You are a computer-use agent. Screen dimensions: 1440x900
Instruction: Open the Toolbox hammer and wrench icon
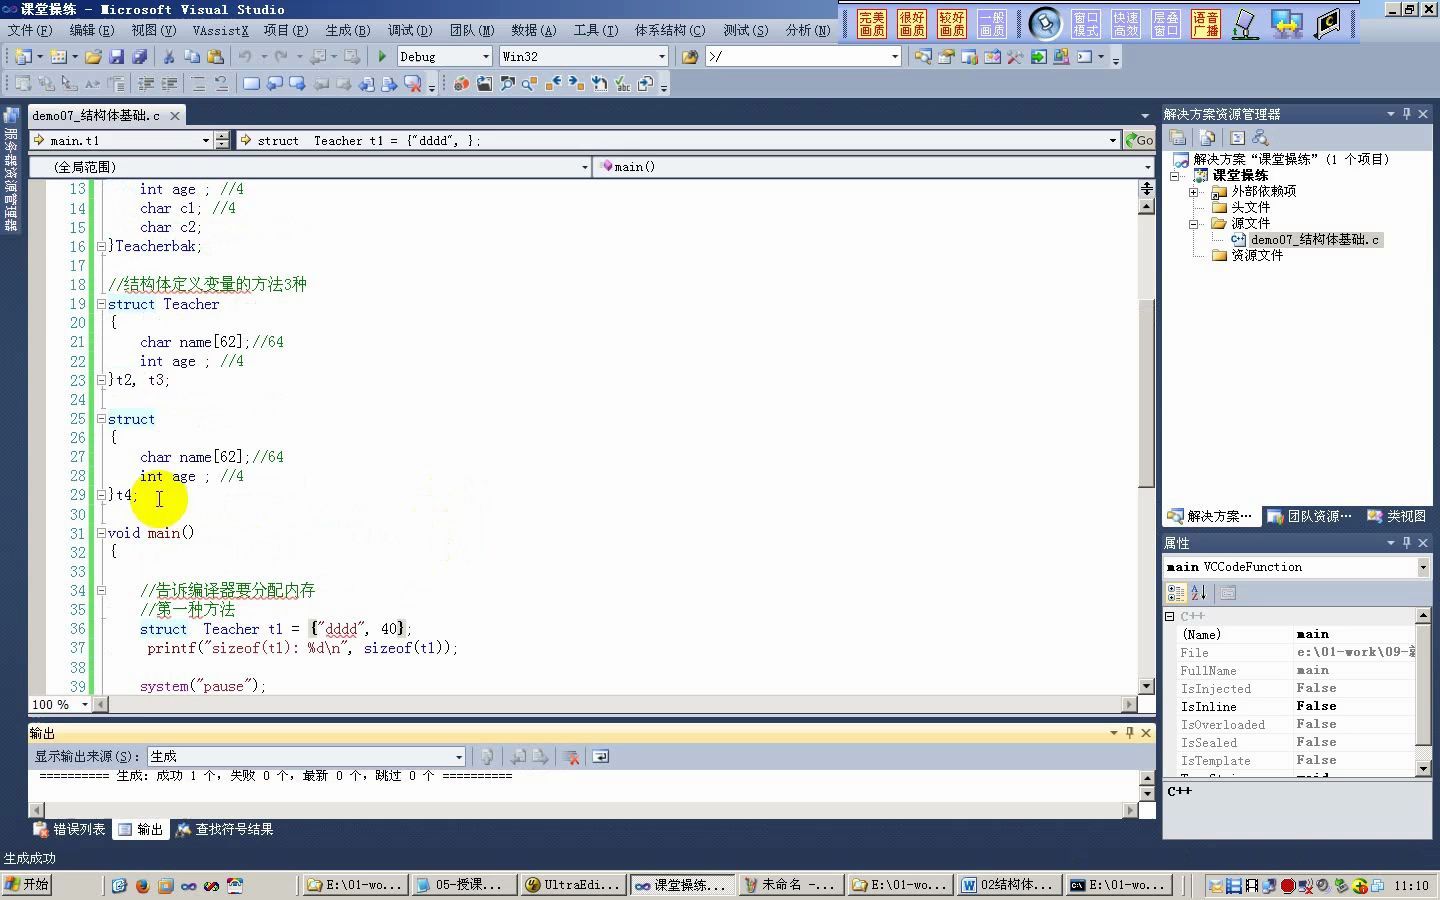point(1015,57)
